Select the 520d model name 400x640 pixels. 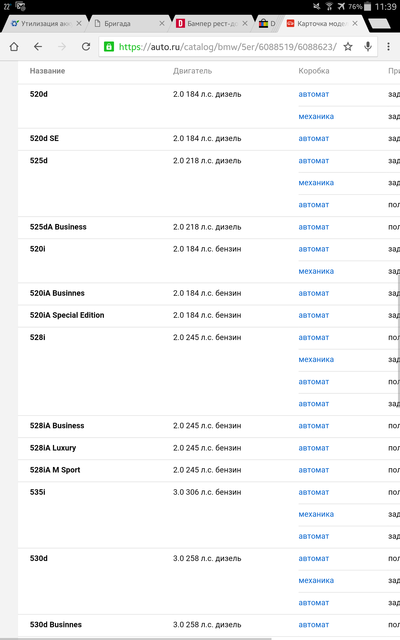[x=38, y=94]
